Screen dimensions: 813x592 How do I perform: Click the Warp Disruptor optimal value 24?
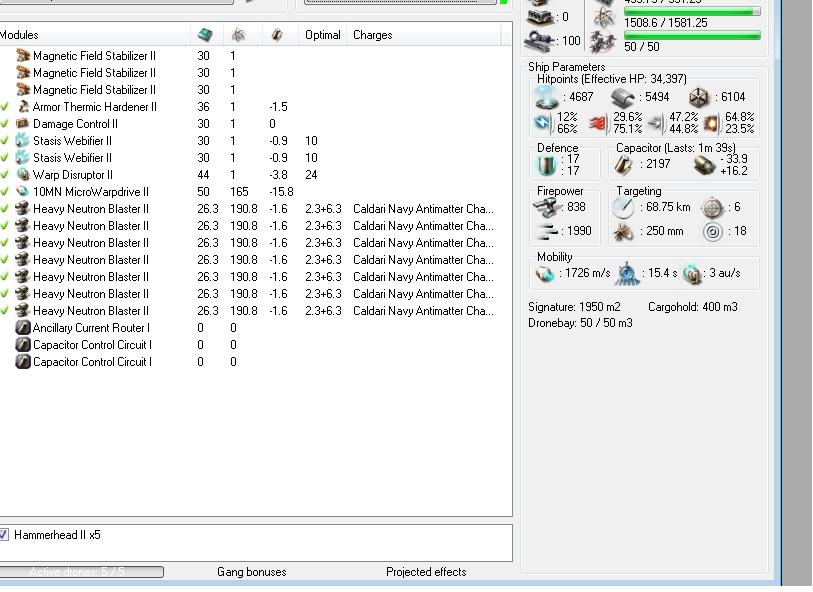pos(311,175)
